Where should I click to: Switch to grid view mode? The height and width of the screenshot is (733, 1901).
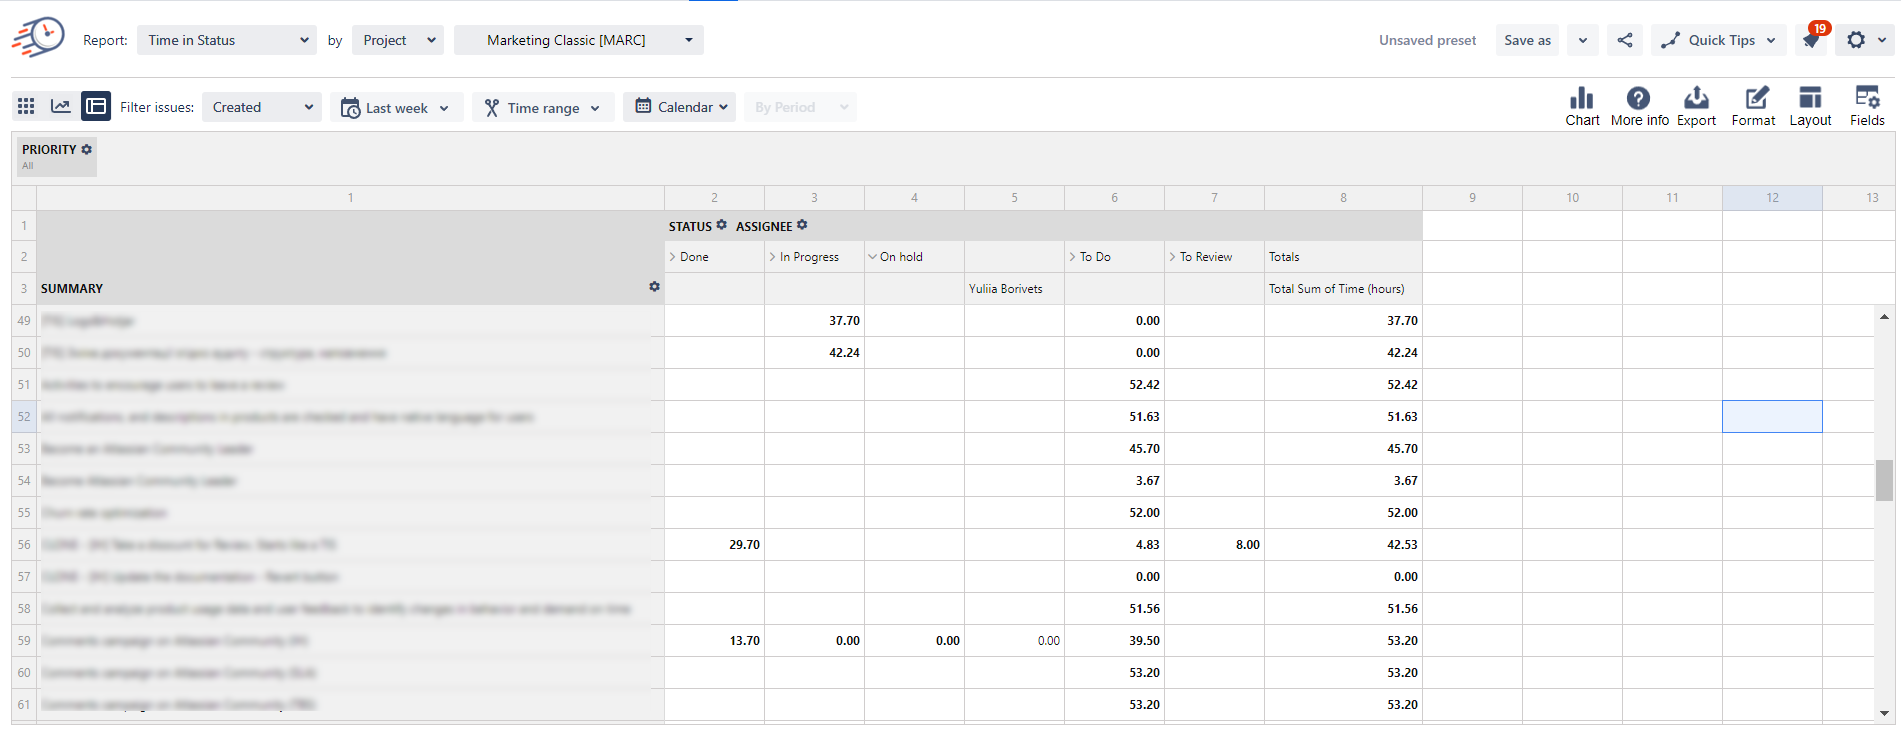click(26, 106)
